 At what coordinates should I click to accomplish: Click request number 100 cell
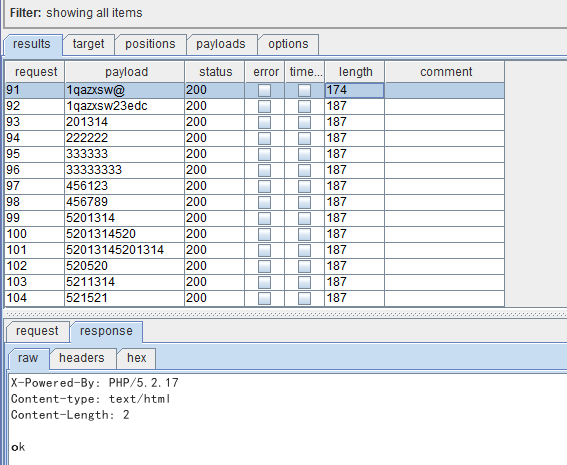pyautogui.click(x=35, y=234)
